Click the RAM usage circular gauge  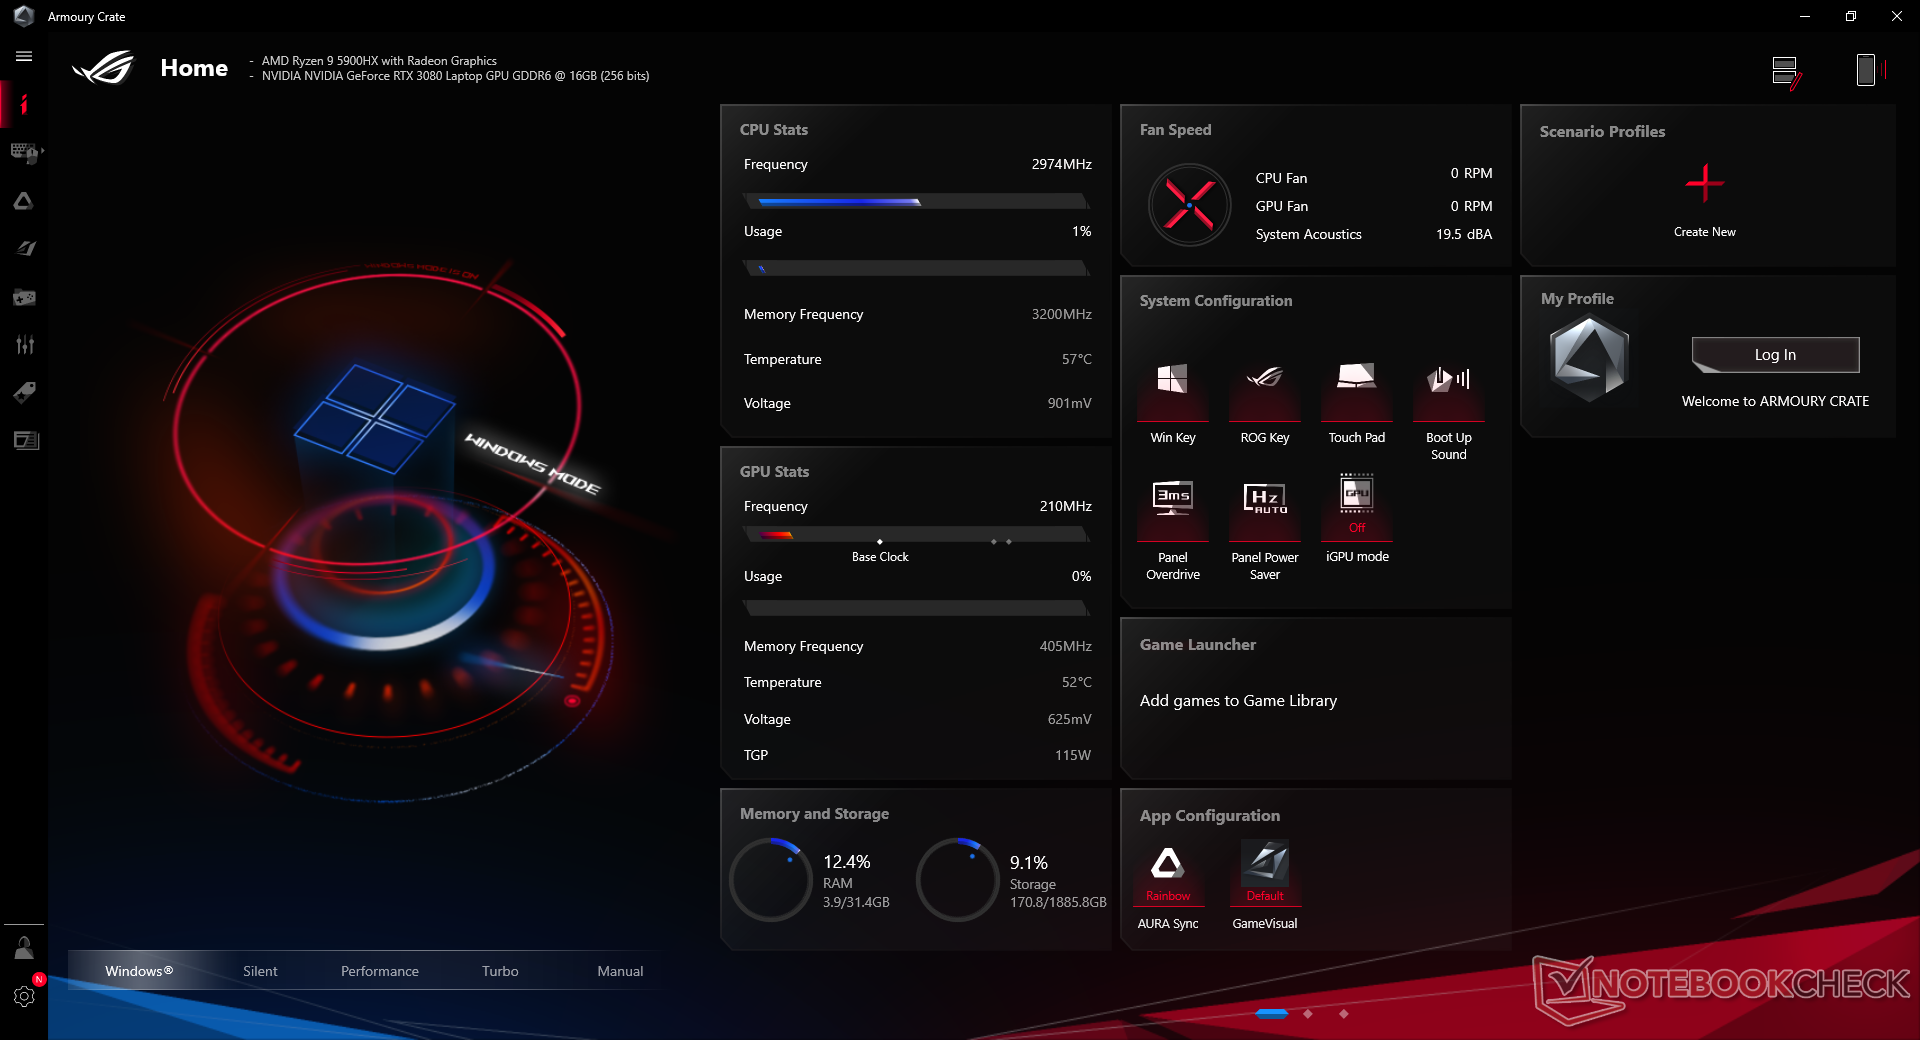[x=771, y=880]
